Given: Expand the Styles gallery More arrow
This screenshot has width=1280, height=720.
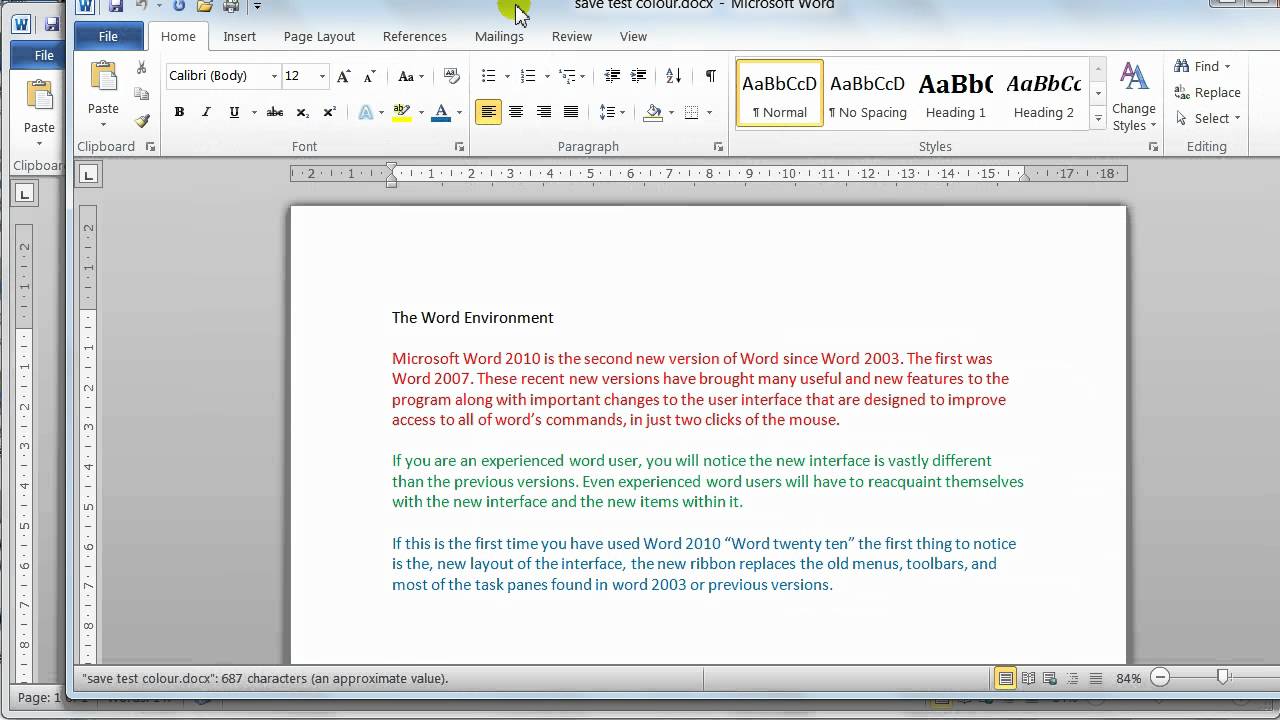Looking at the screenshot, I should (1098, 119).
